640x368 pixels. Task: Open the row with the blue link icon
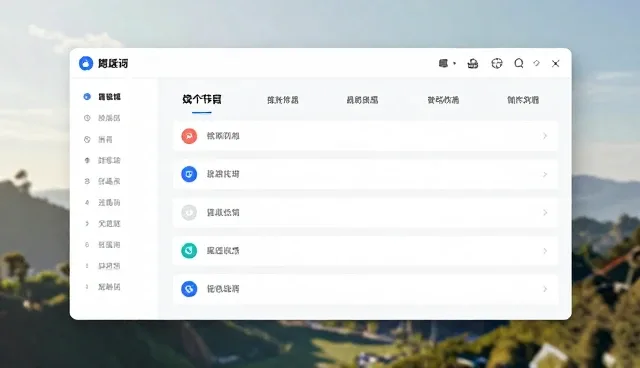point(365,289)
